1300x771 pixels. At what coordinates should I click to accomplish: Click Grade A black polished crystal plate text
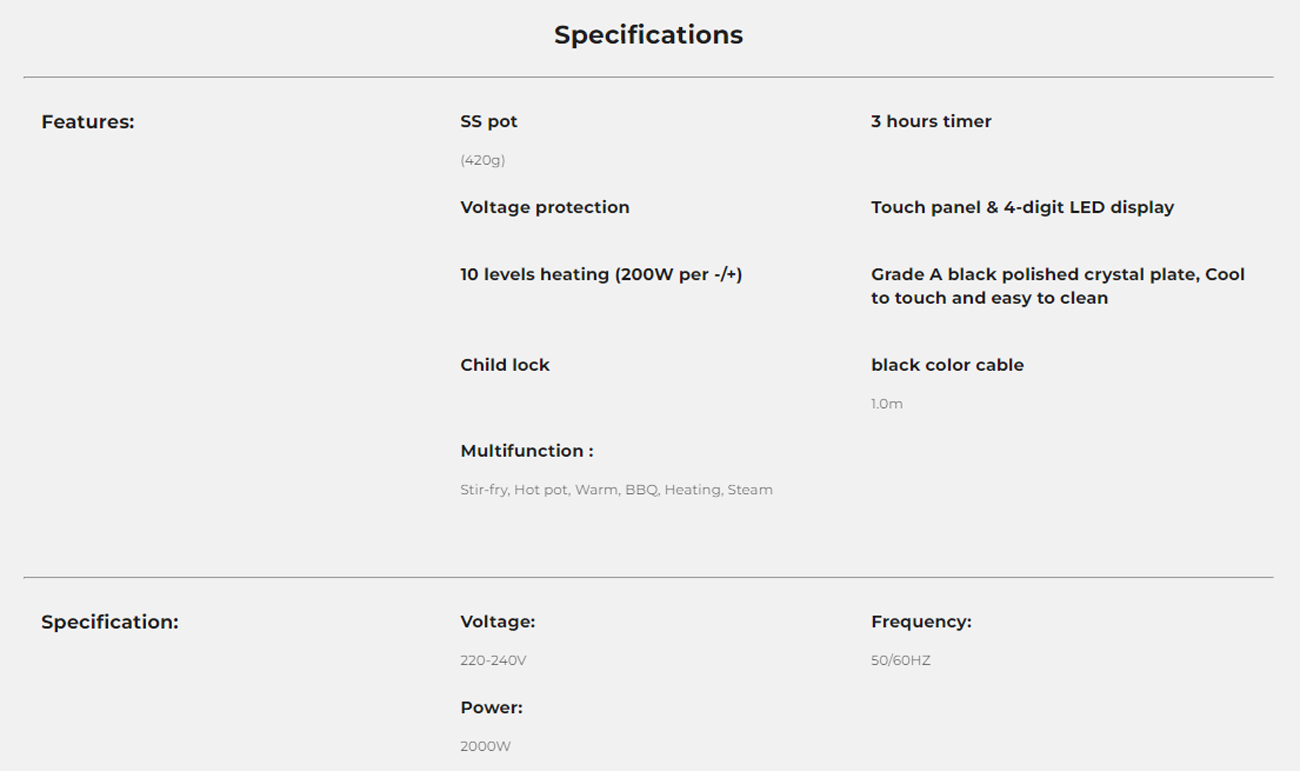(1058, 286)
